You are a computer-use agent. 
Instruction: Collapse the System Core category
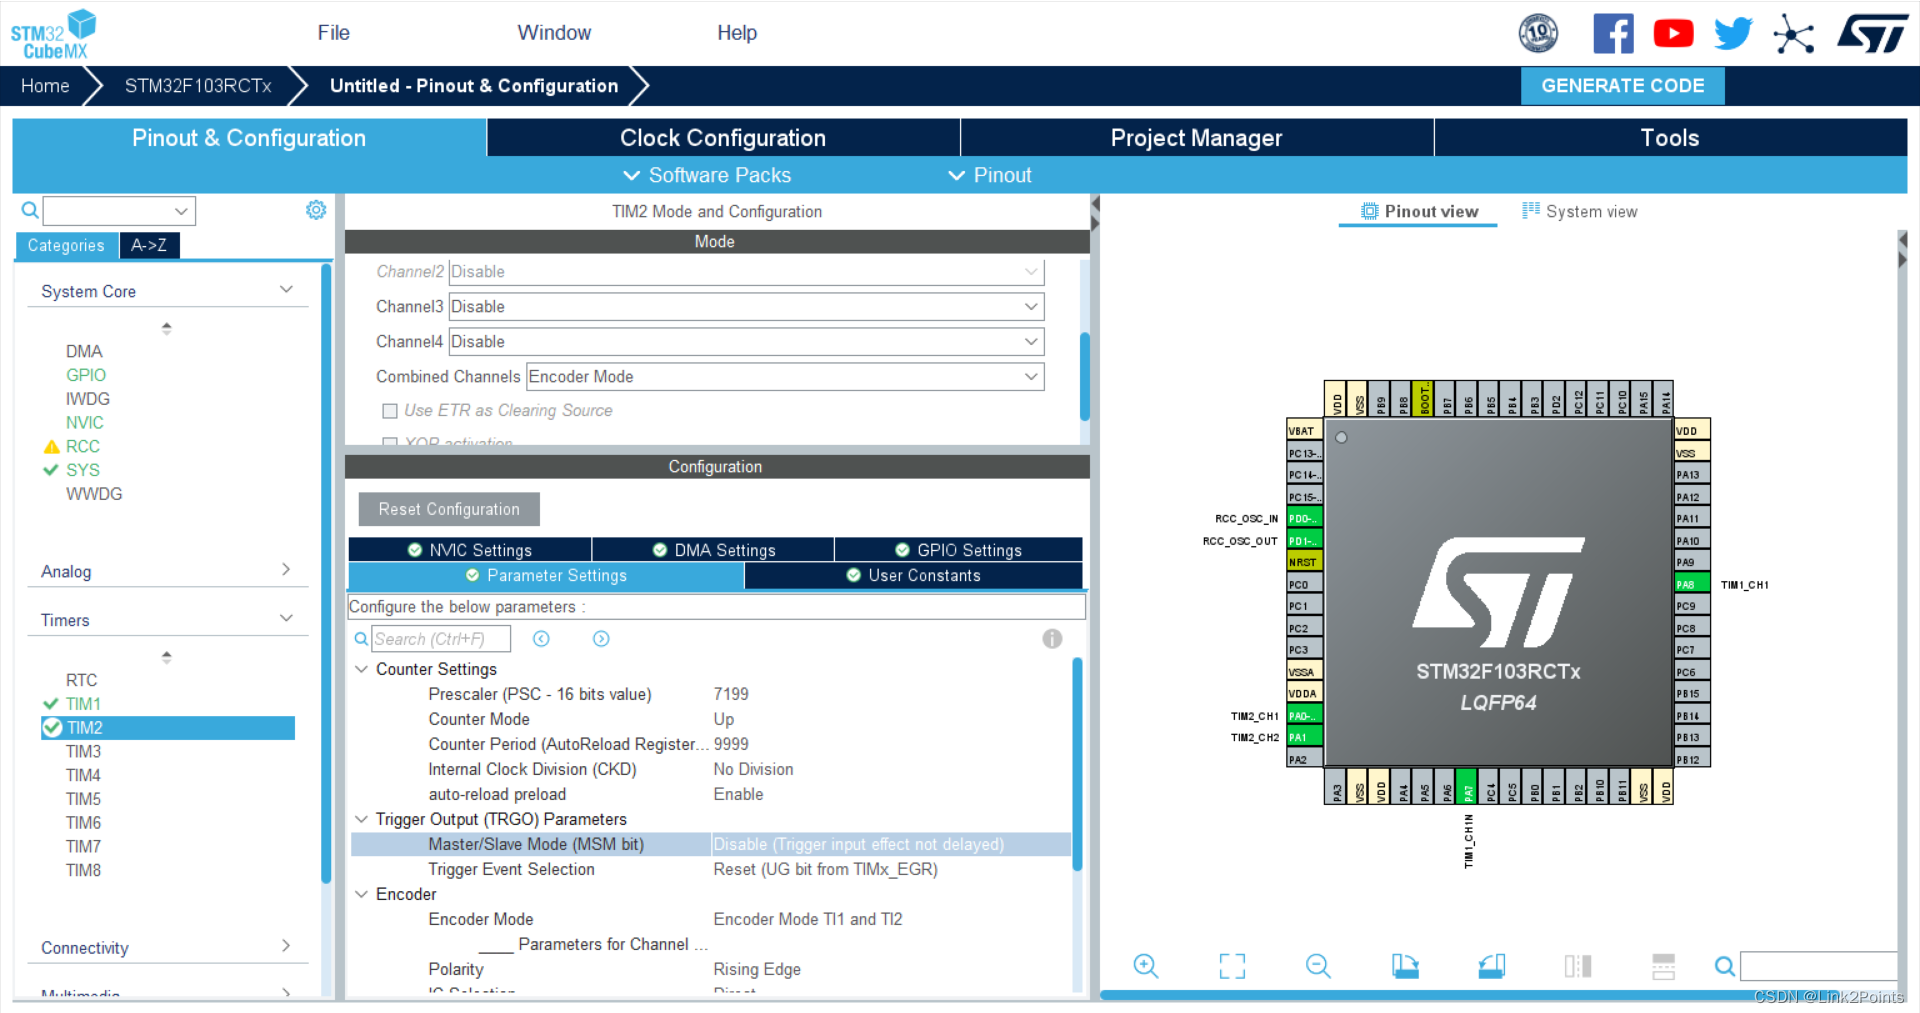click(x=286, y=290)
